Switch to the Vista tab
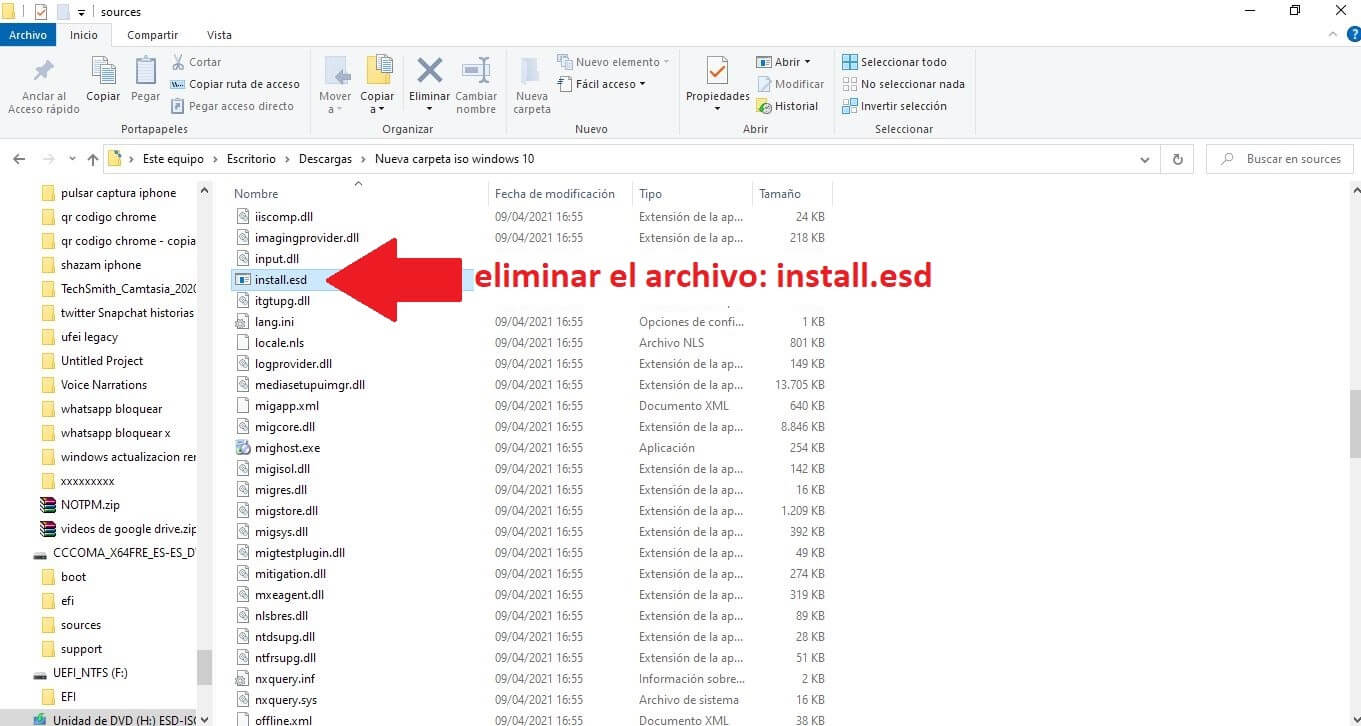1361x726 pixels. (219, 35)
